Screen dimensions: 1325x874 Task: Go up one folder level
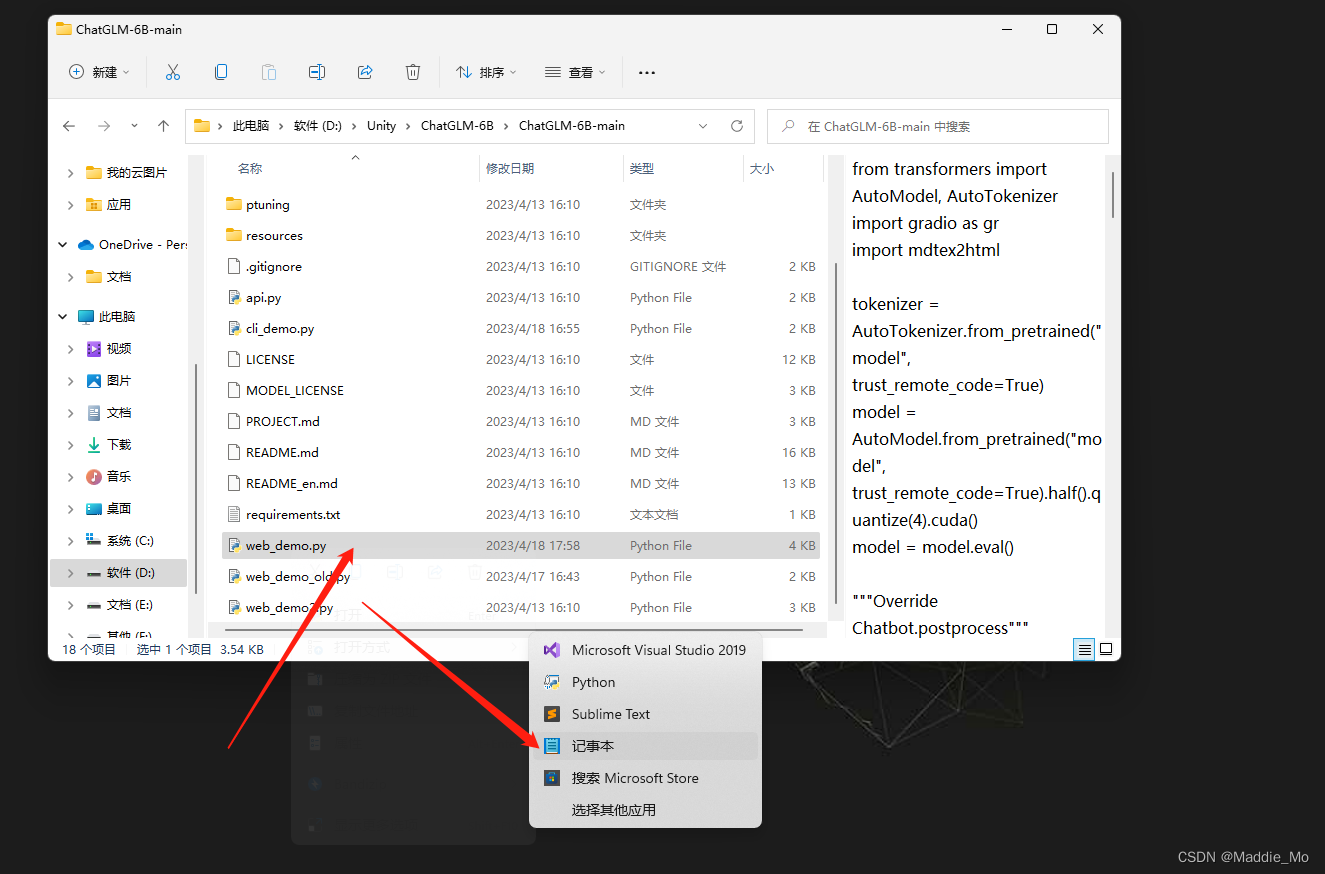pyautogui.click(x=164, y=126)
